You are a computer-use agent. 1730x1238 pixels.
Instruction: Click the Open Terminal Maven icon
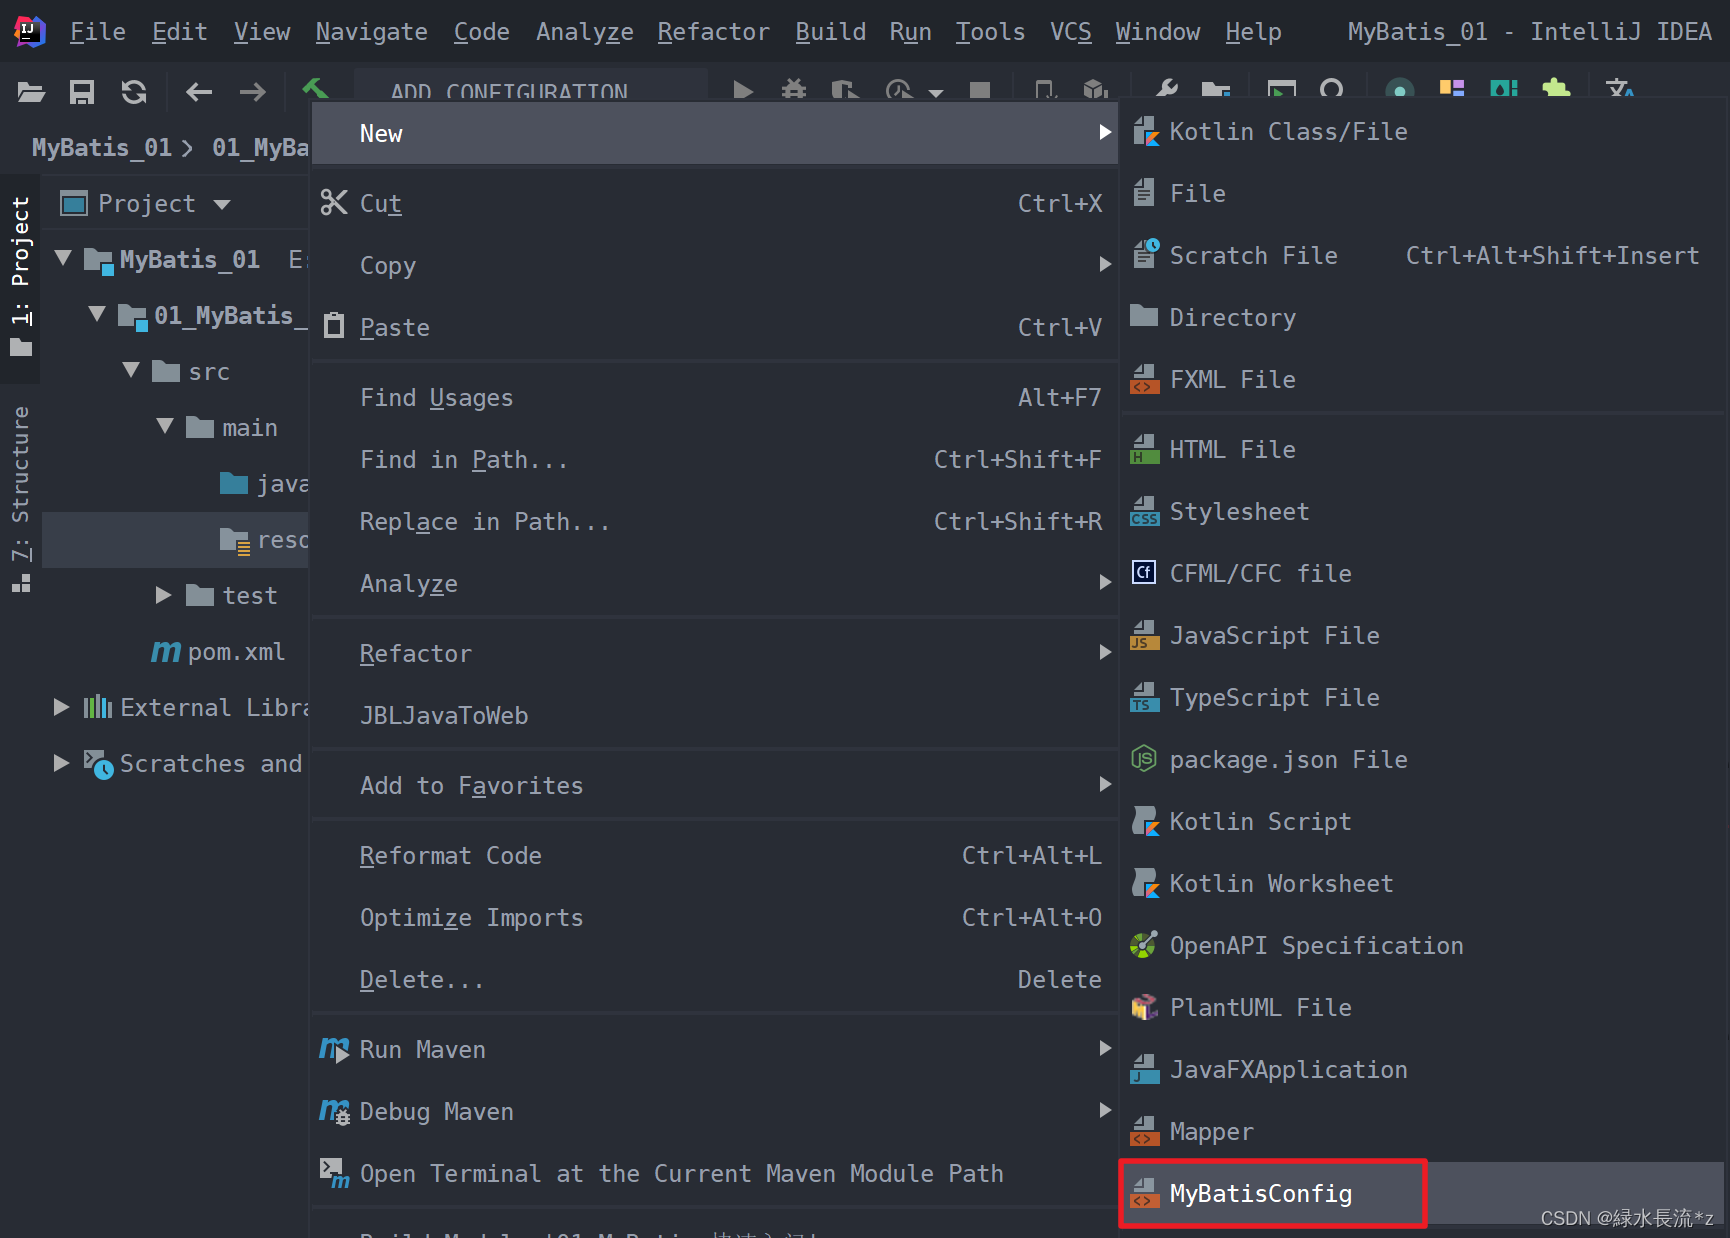[x=334, y=1173]
